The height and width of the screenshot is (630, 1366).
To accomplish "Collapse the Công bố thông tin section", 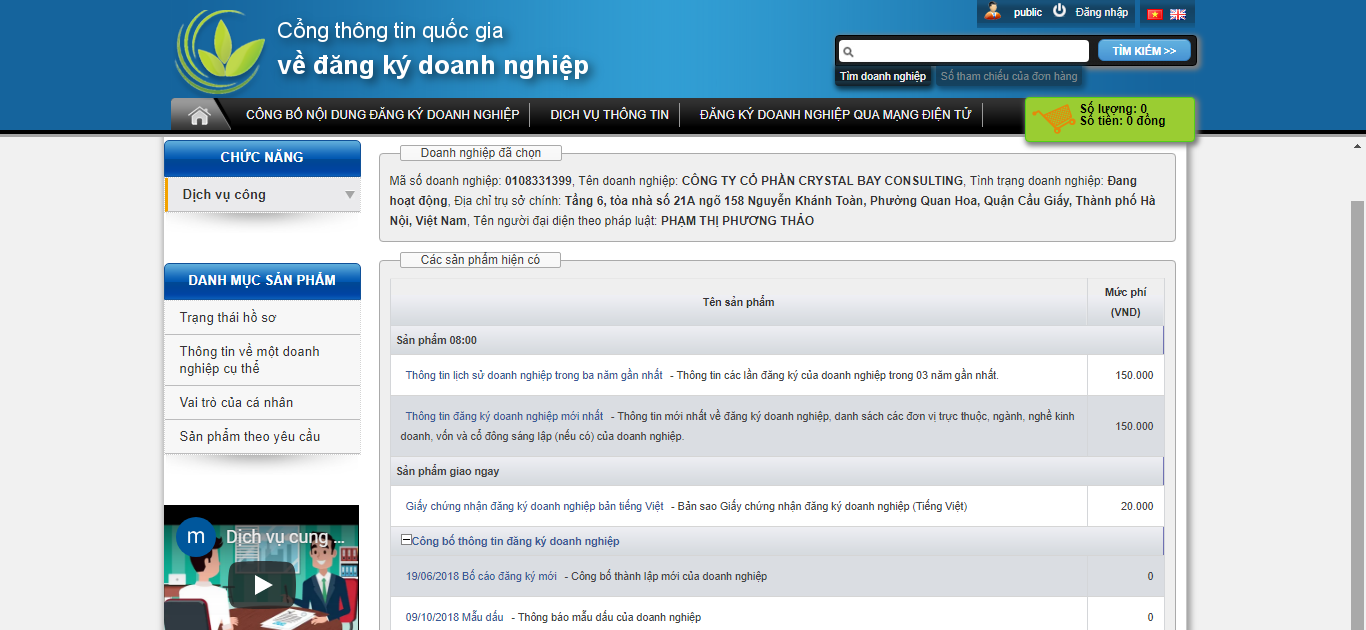I will (x=406, y=540).
